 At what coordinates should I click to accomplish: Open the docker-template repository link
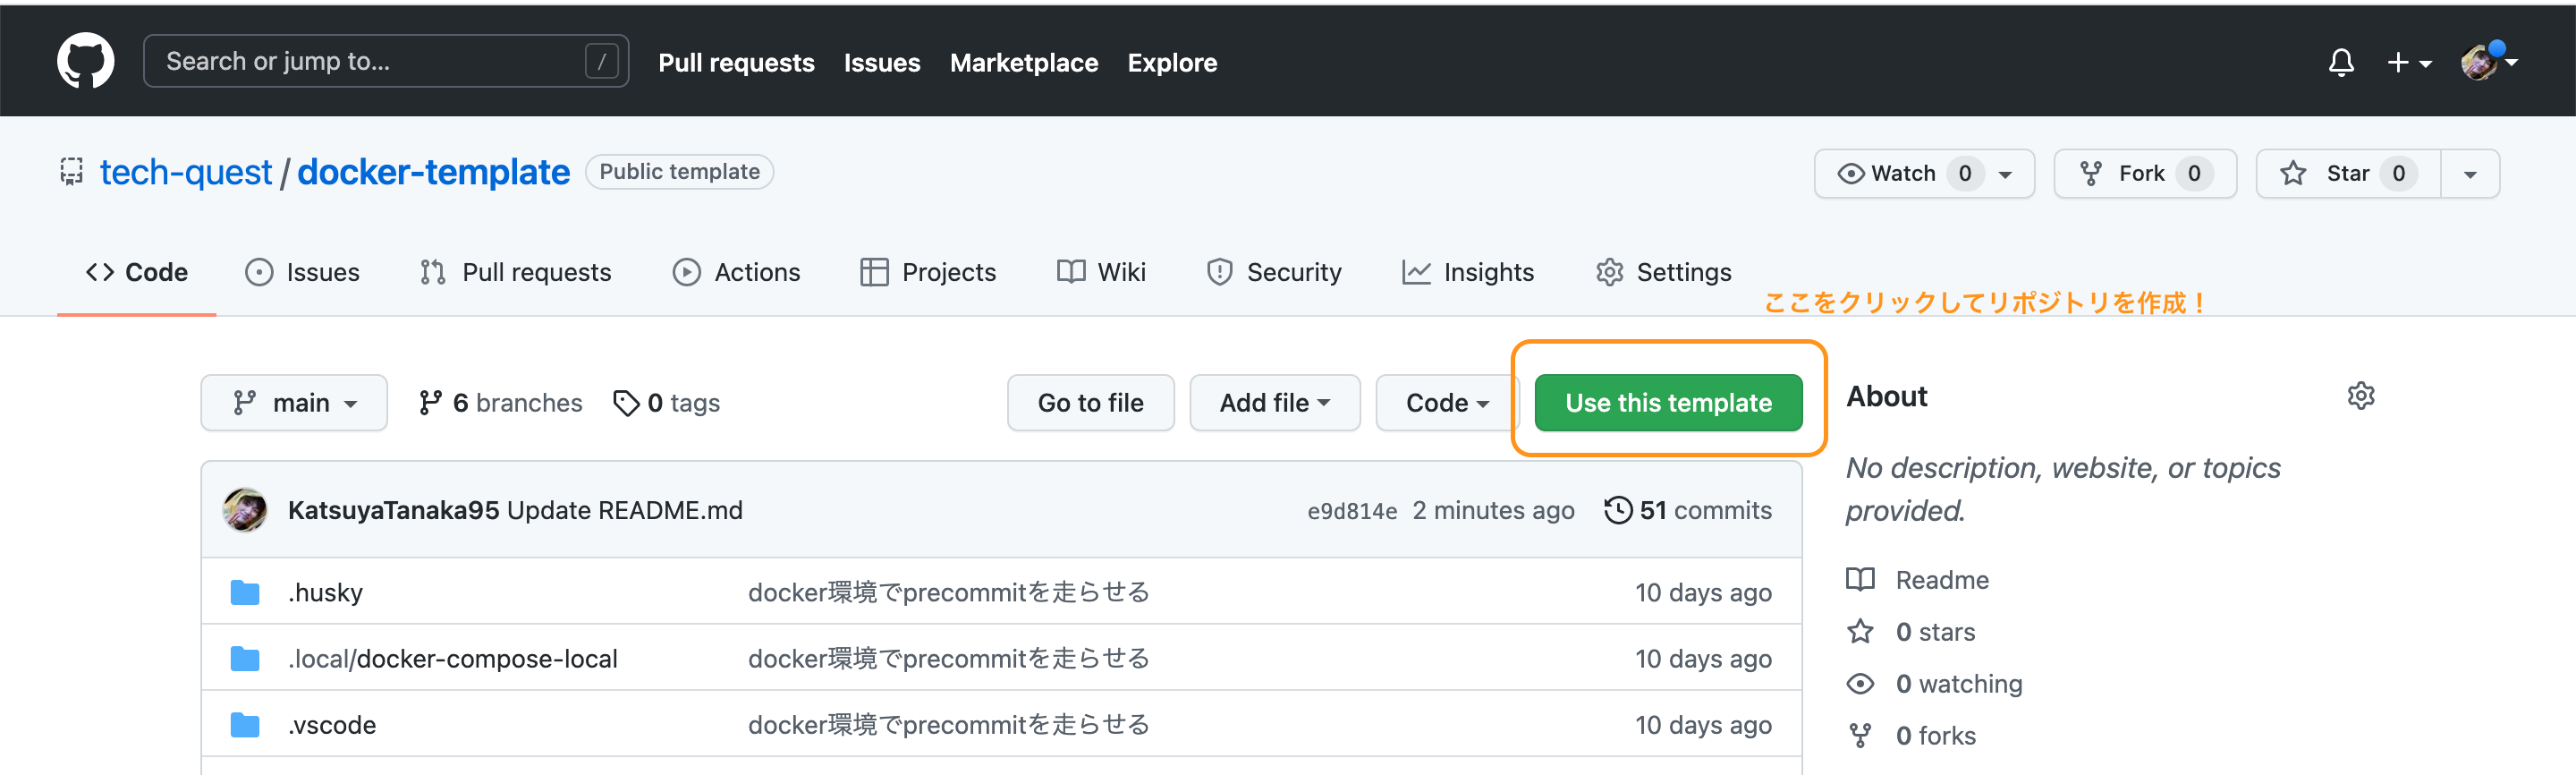pos(433,172)
